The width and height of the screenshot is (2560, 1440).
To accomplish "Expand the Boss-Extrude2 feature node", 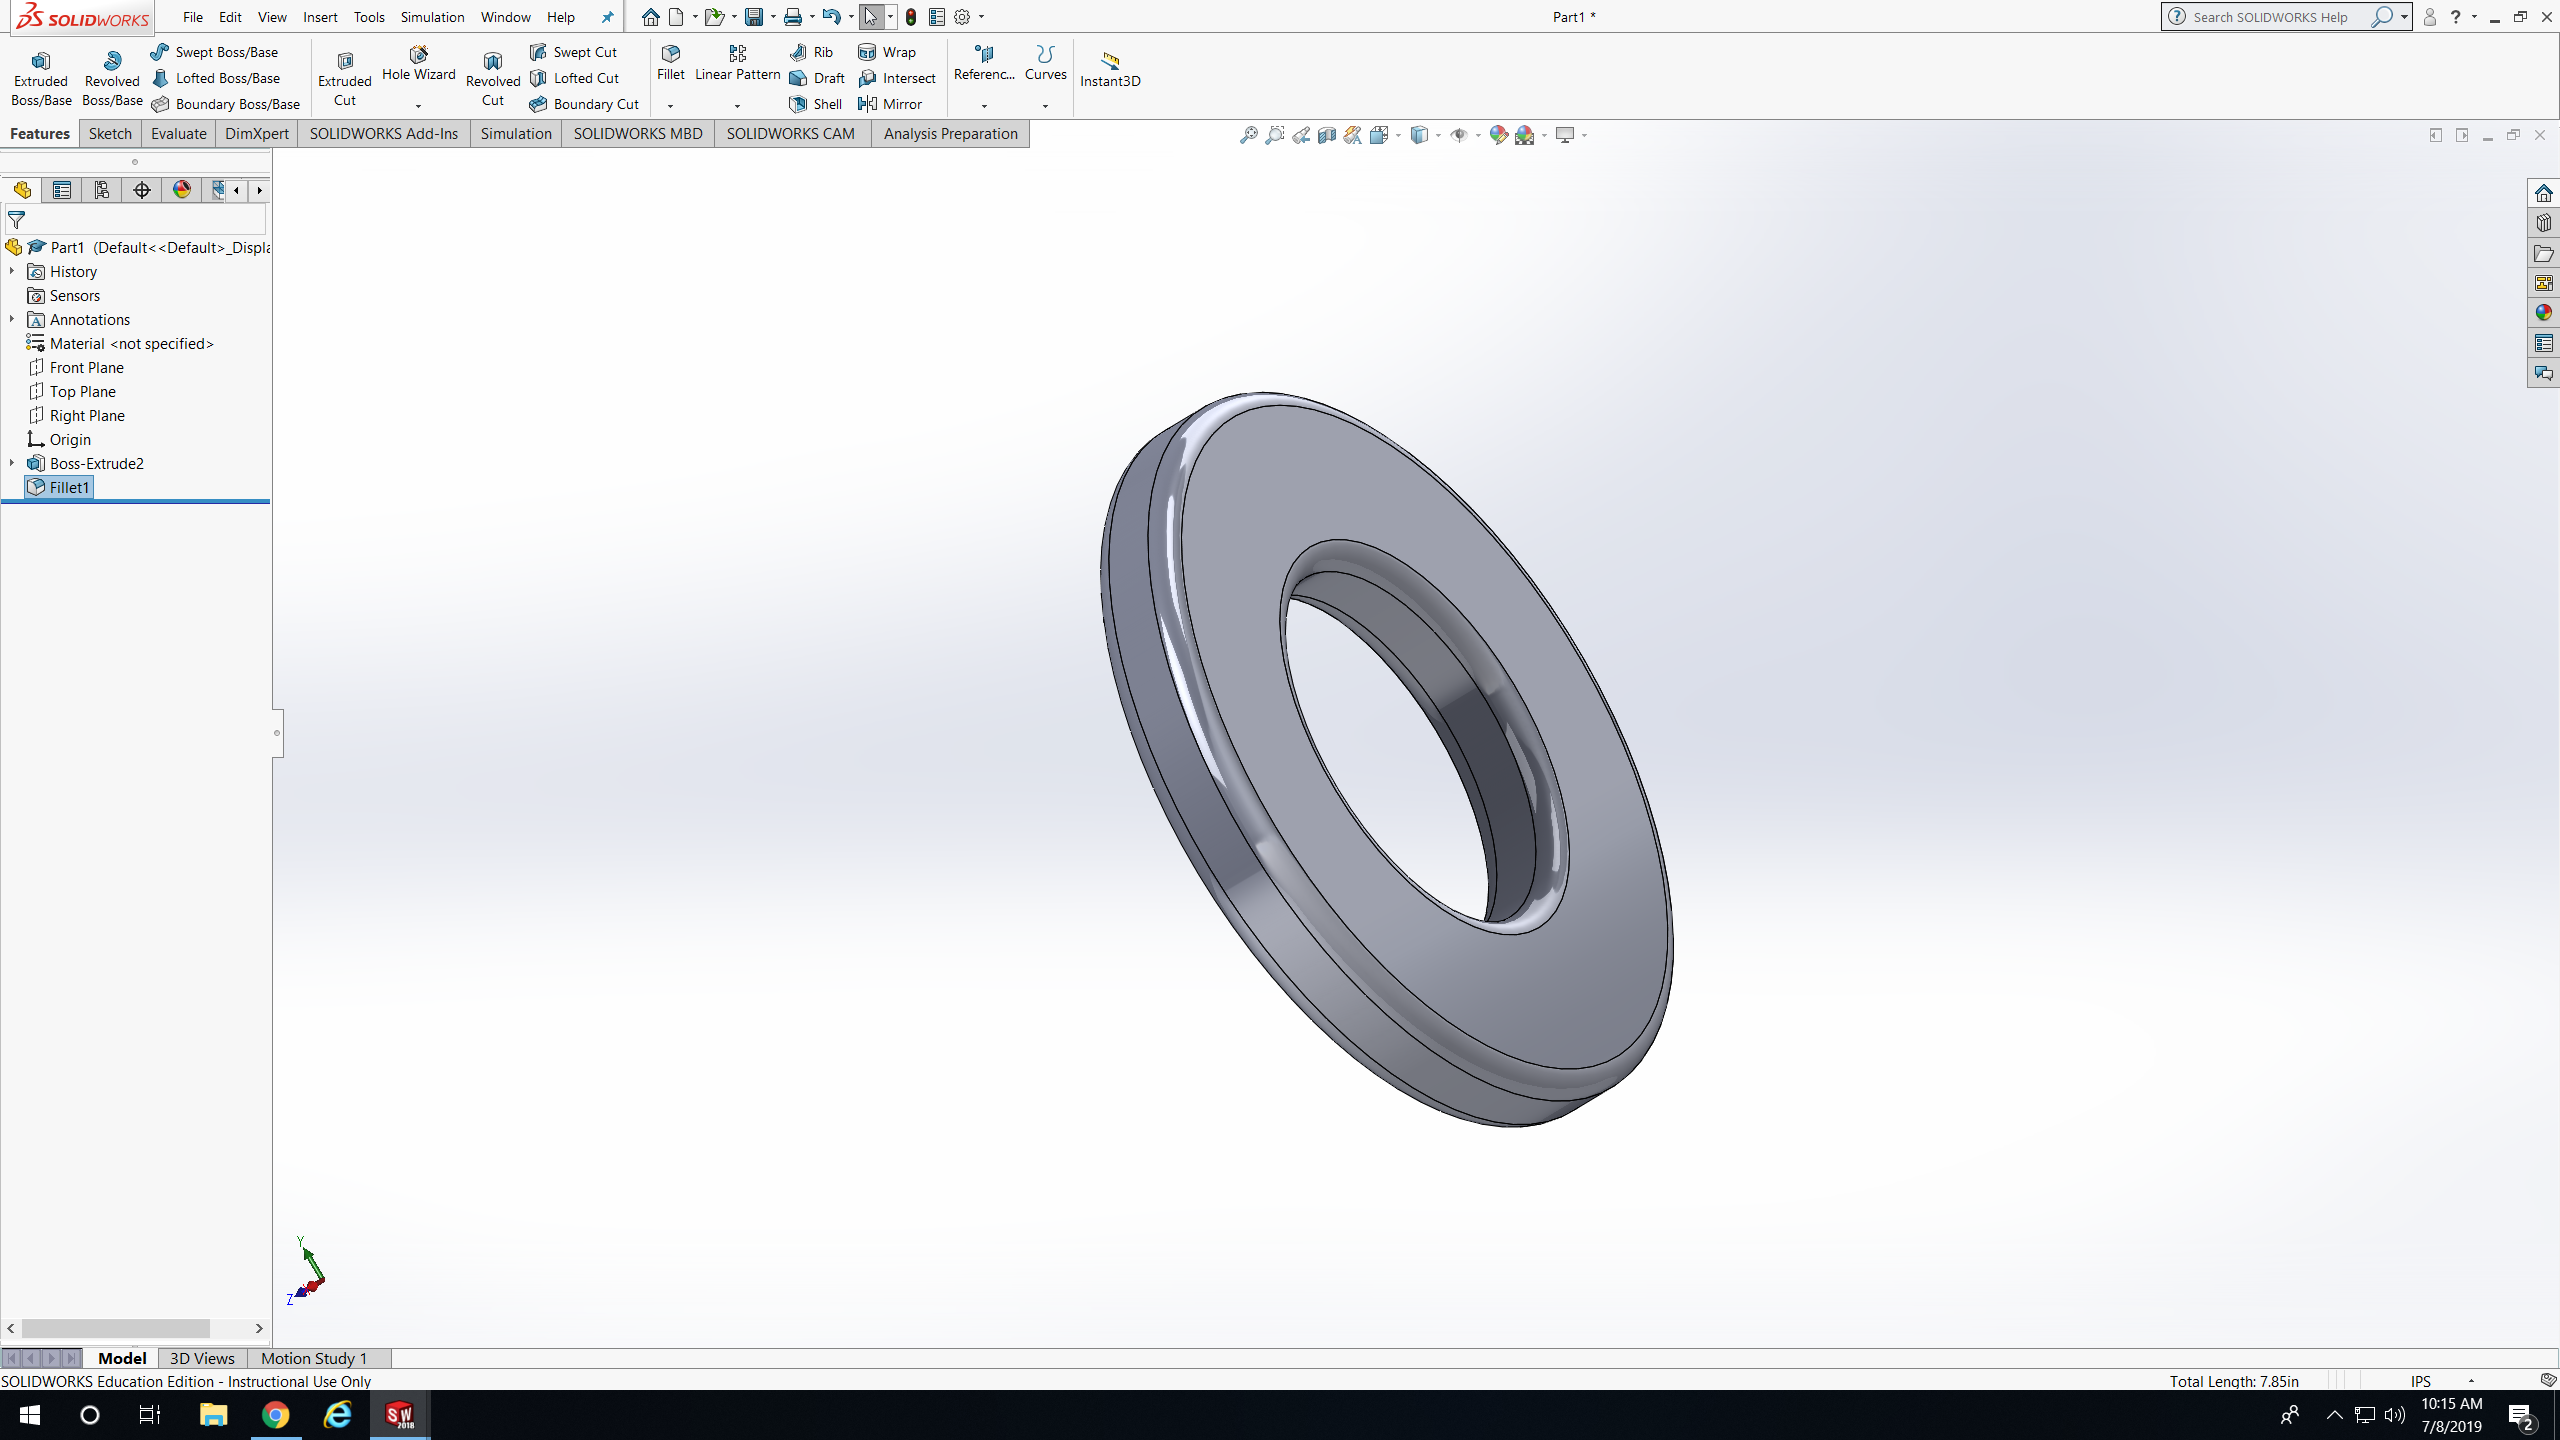I will point(12,463).
